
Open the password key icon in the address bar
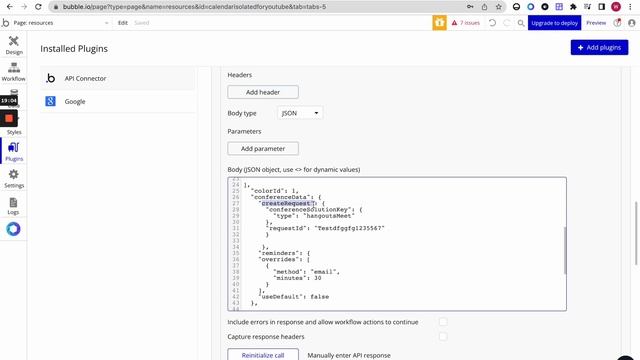click(470, 7)
